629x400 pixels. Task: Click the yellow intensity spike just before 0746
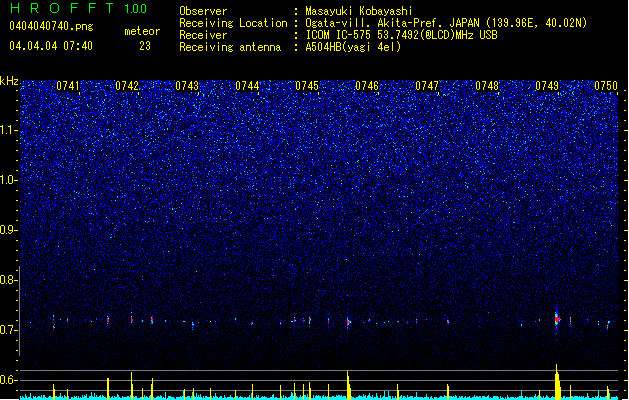tap(348, 385)
